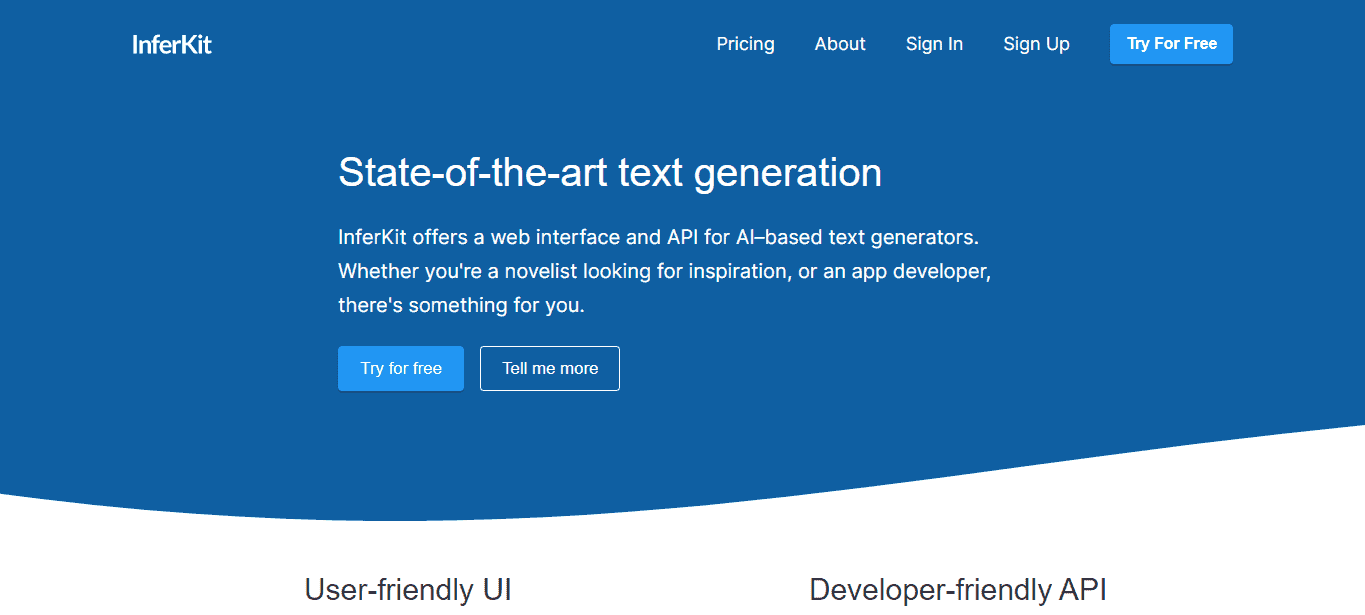Select the hero description paragraph text
The image size is (1365, 615).
pos(664,270)
